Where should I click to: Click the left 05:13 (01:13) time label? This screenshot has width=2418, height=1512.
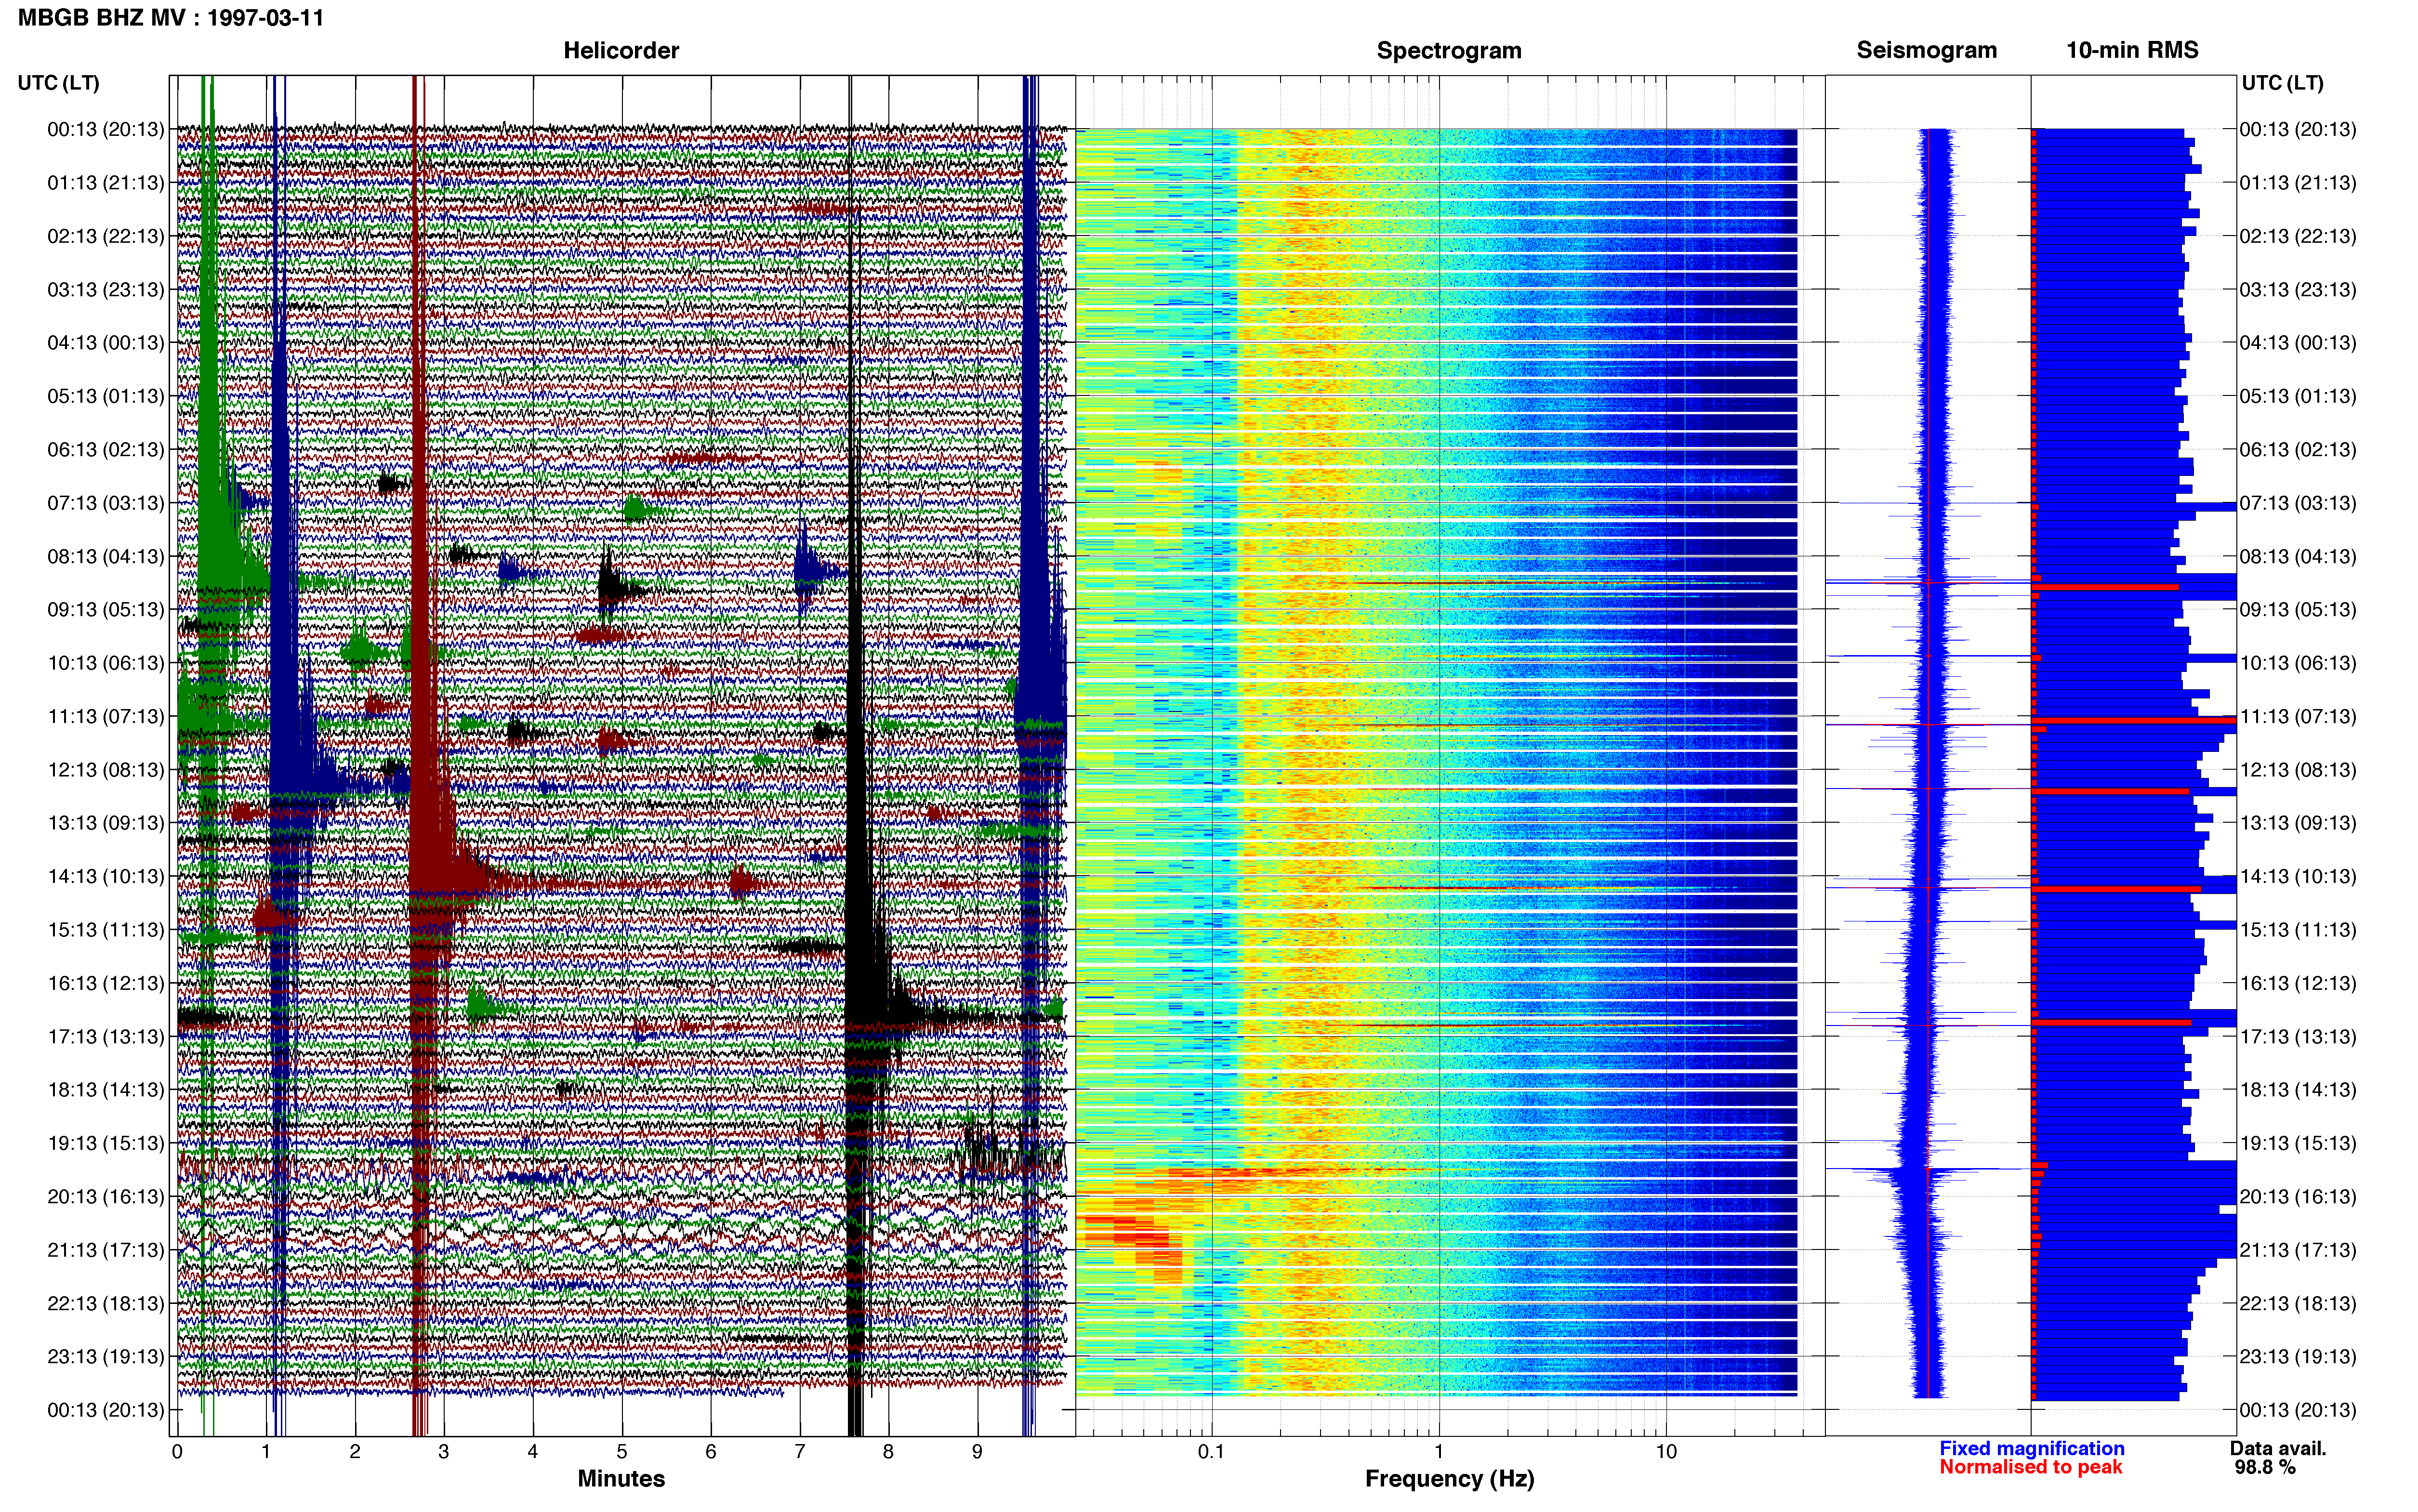(x=106, y=396)
